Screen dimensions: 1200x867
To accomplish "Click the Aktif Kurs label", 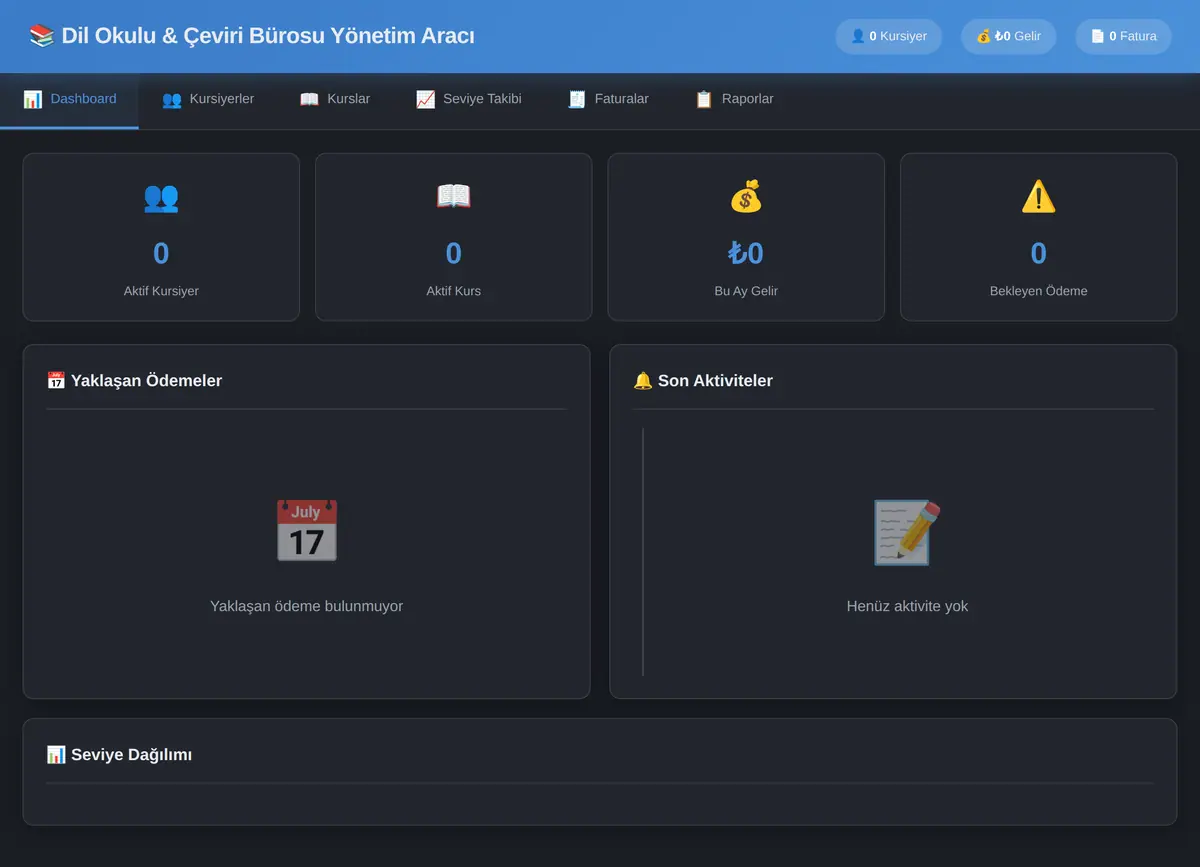I will point(453,291).
